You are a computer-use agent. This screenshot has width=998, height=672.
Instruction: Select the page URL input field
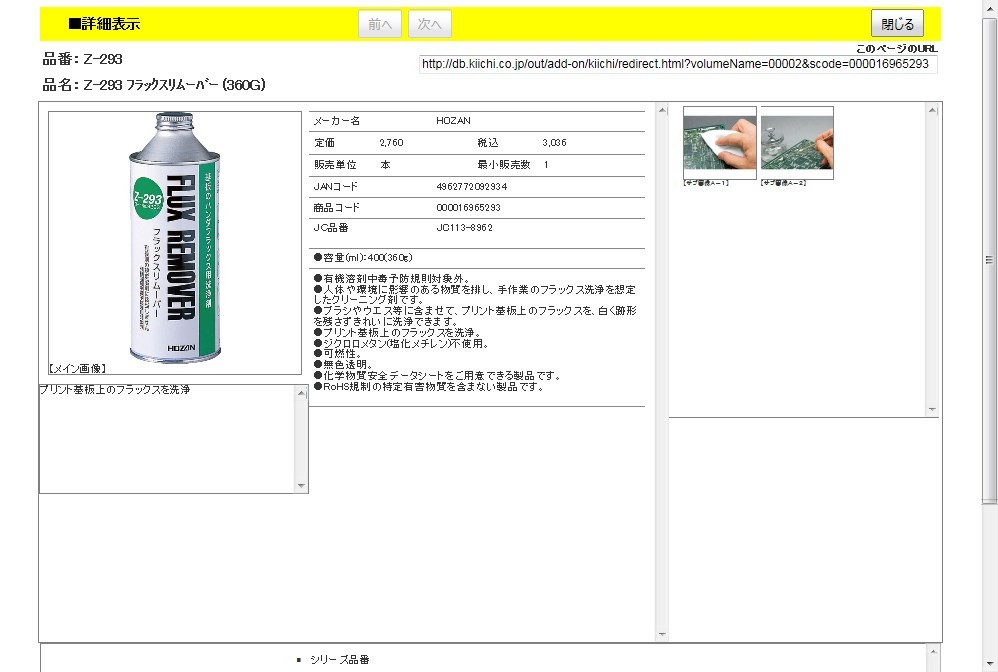coord(678,64)
